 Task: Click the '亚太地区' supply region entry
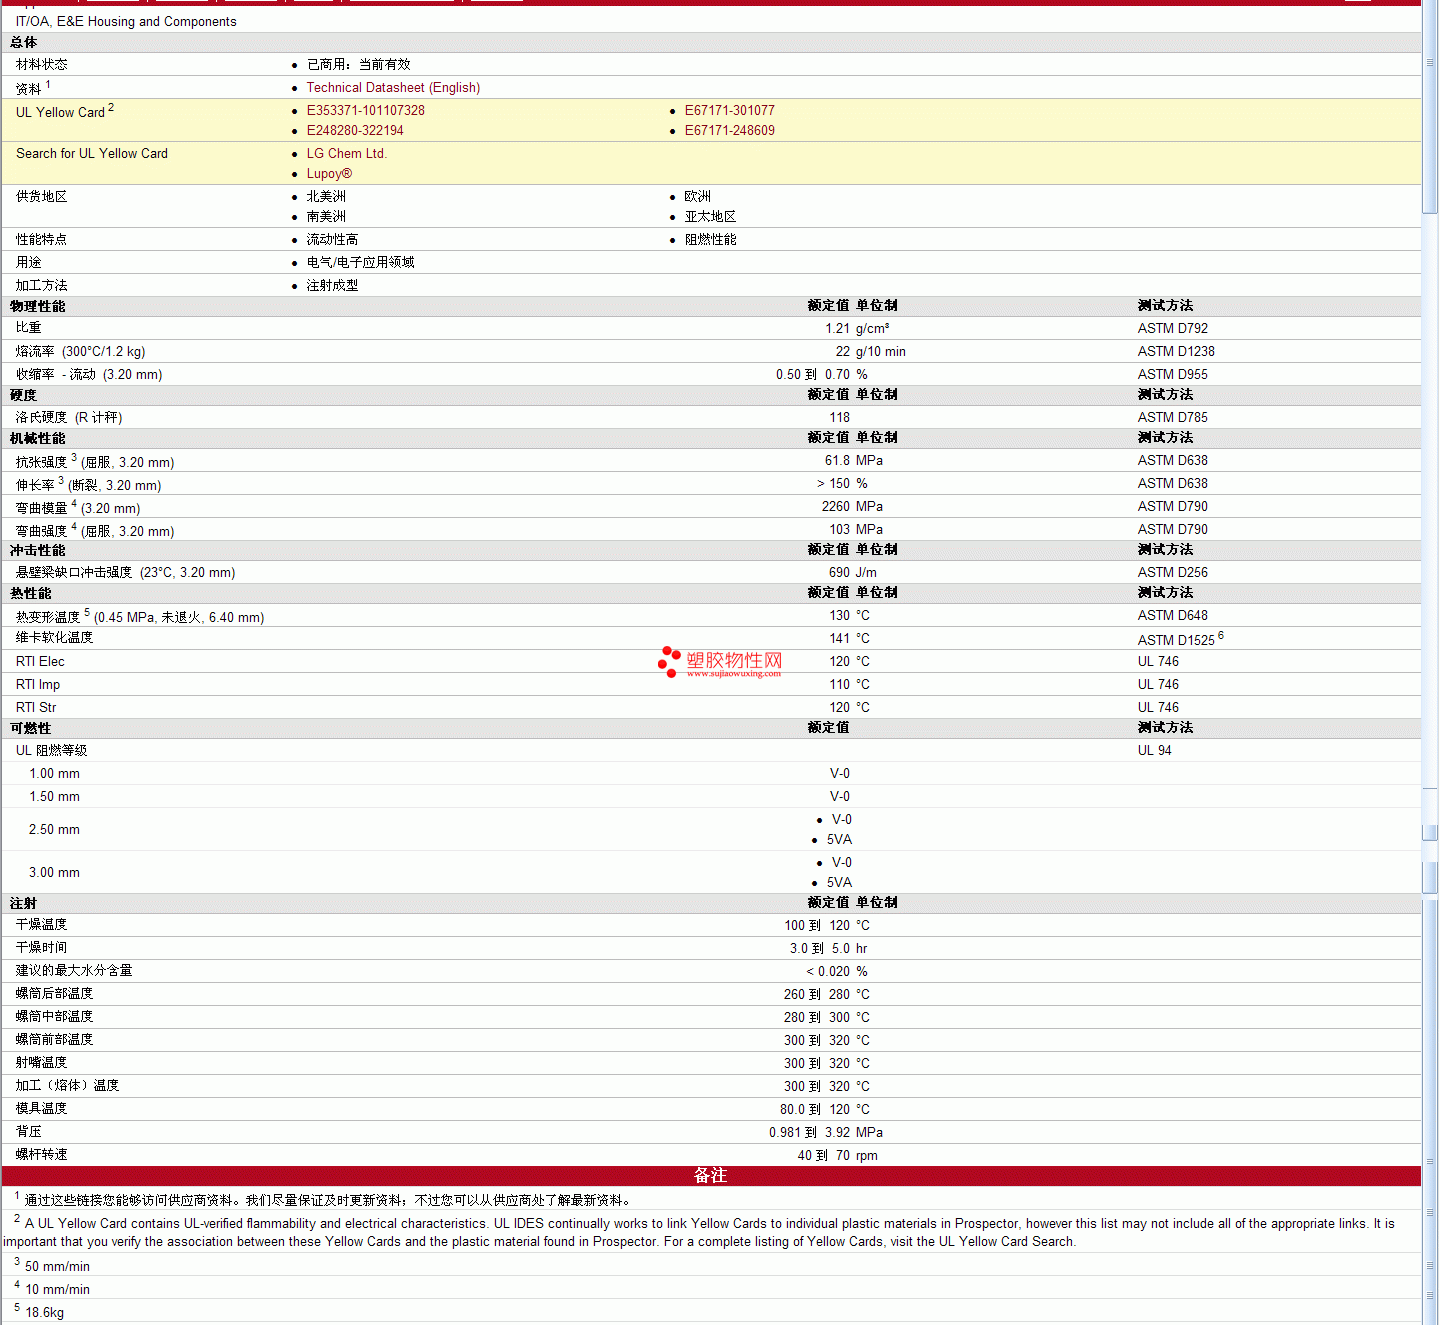pyautogui.click(x=710, y=217)
